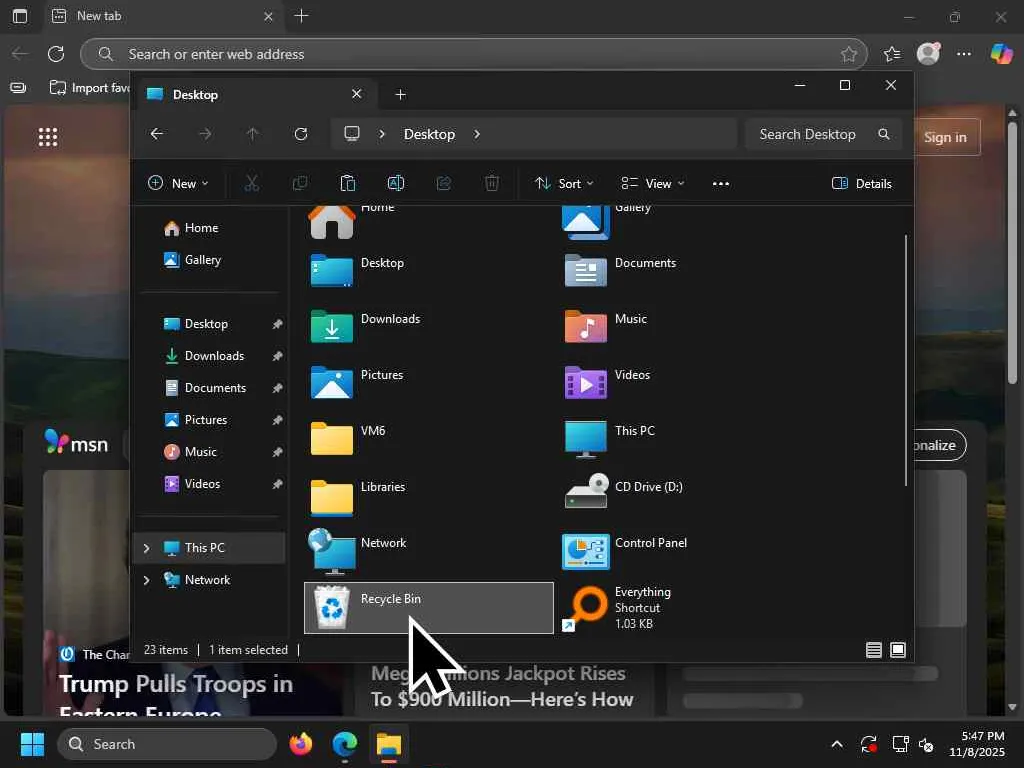Click the pin icon next to Documents

click(277, 388)
